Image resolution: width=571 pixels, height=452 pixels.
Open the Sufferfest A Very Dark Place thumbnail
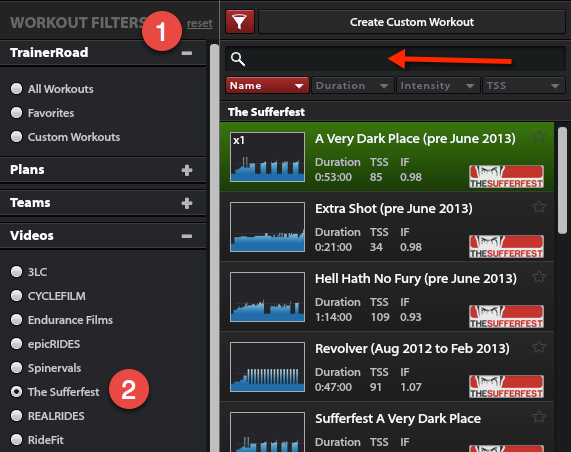point(268,432)
